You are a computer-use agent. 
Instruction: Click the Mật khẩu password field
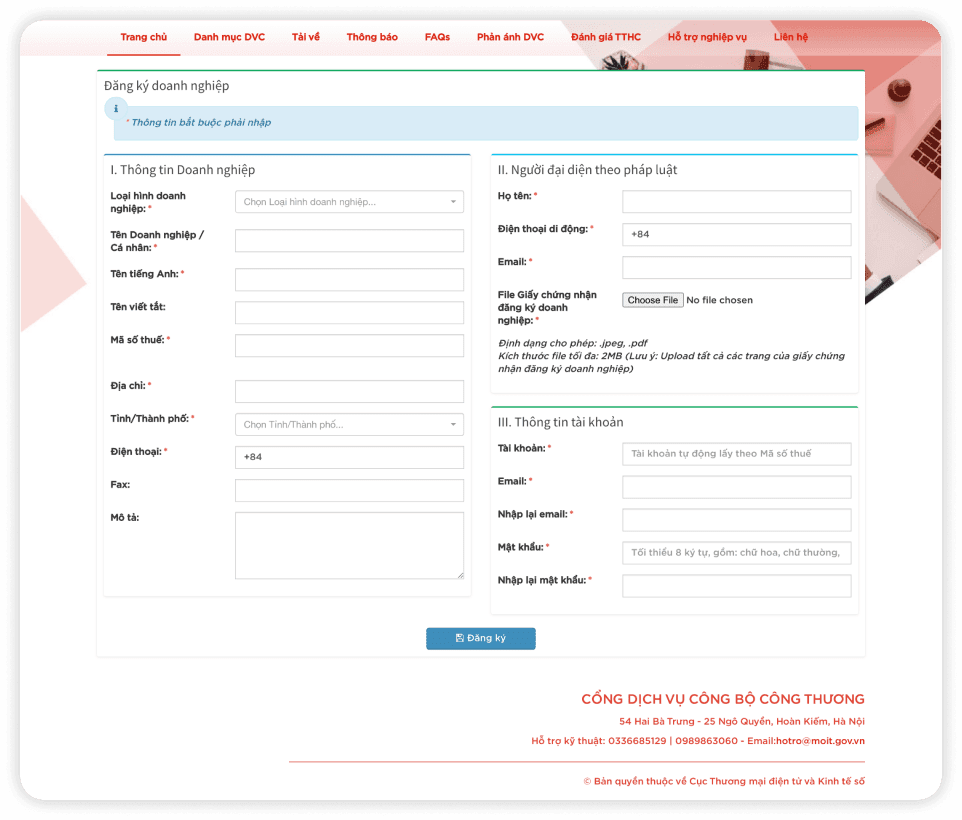736,552
